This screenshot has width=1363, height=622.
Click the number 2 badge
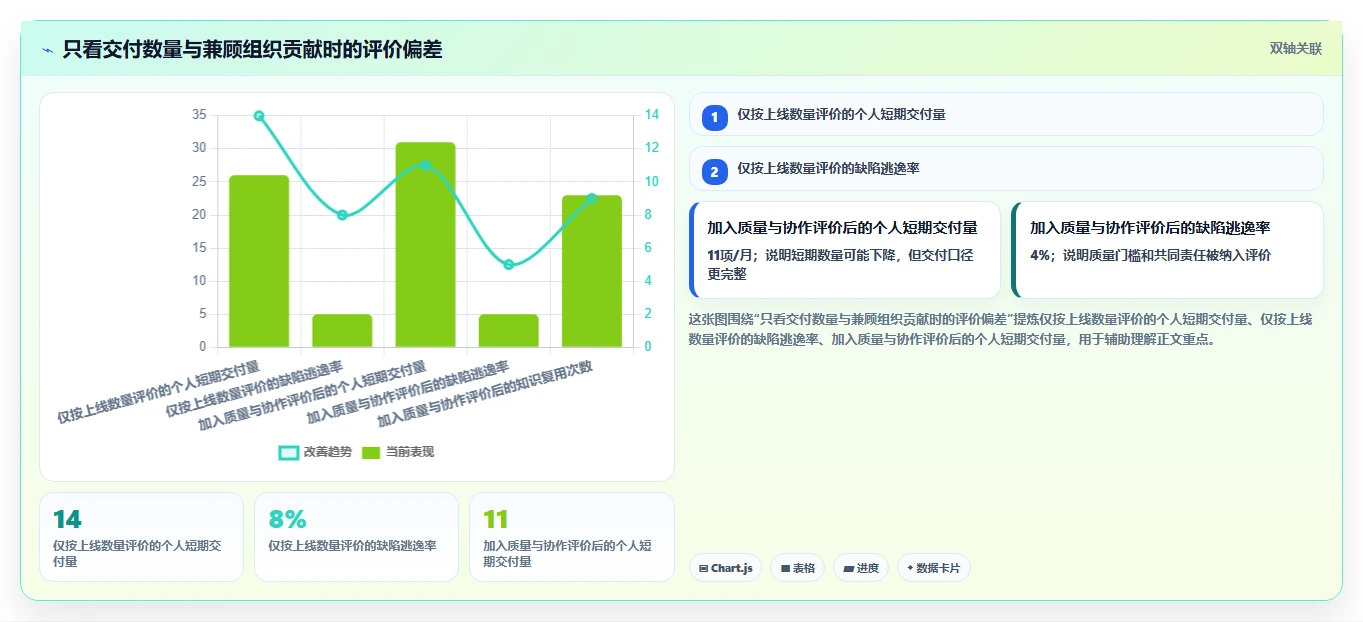[x=714, y=172]
